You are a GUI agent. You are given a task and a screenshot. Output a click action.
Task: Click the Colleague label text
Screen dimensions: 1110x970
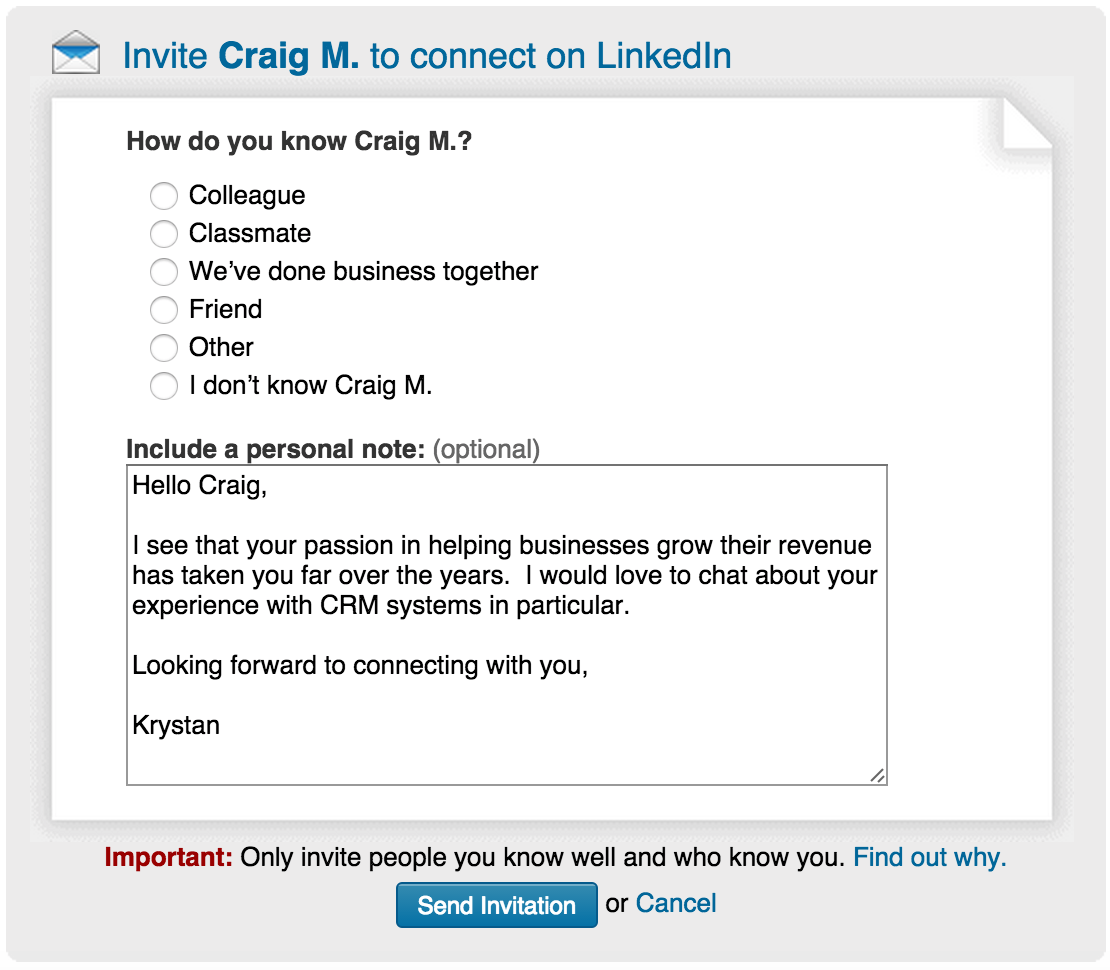click(x=247, y=195)
